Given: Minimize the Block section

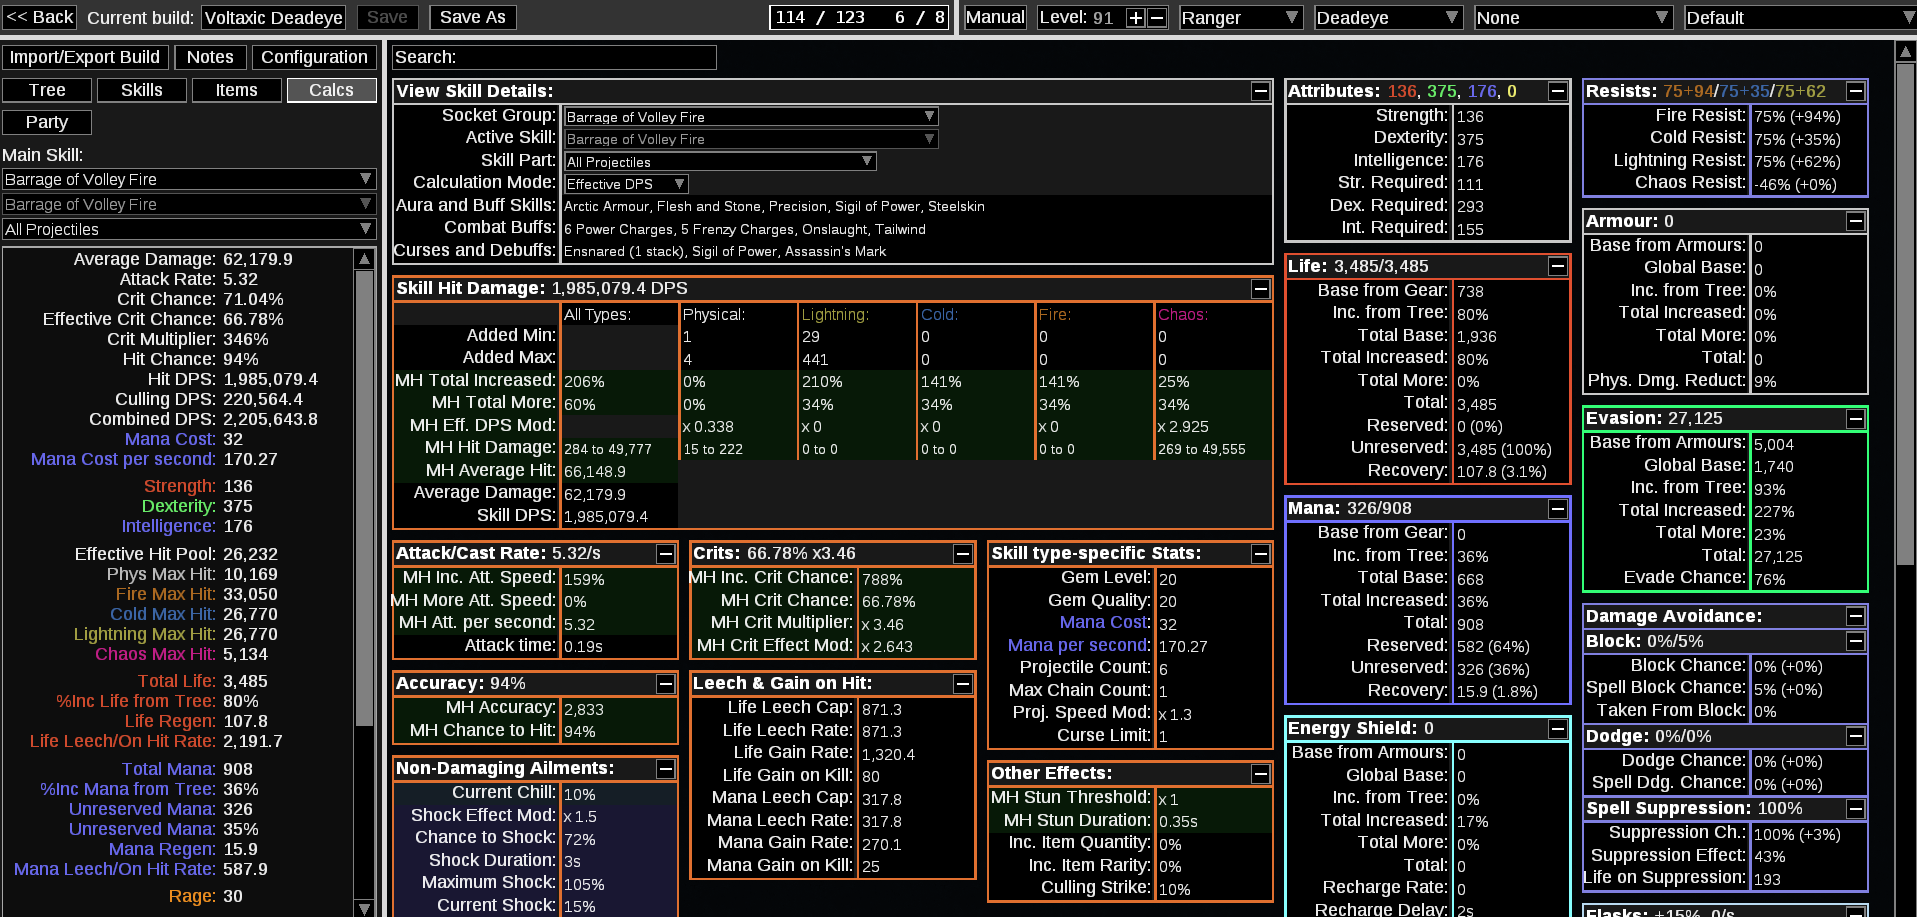Looking at the screenshot, I should 1856,641.
